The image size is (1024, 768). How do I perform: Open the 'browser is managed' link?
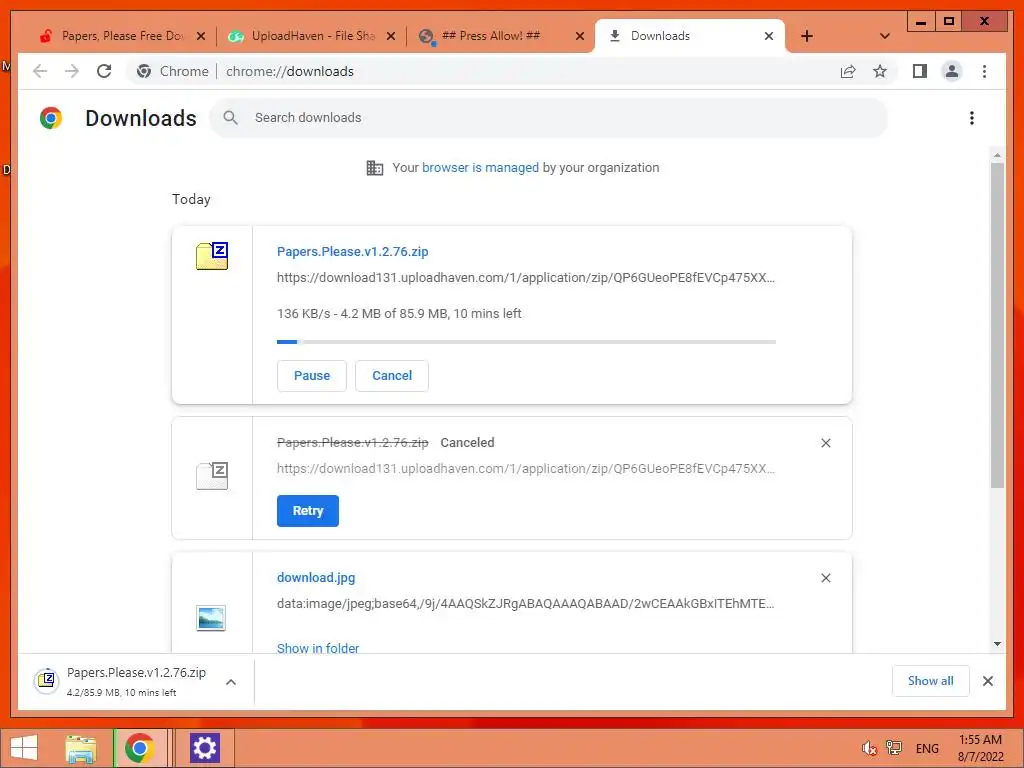[x=480, y=167]
